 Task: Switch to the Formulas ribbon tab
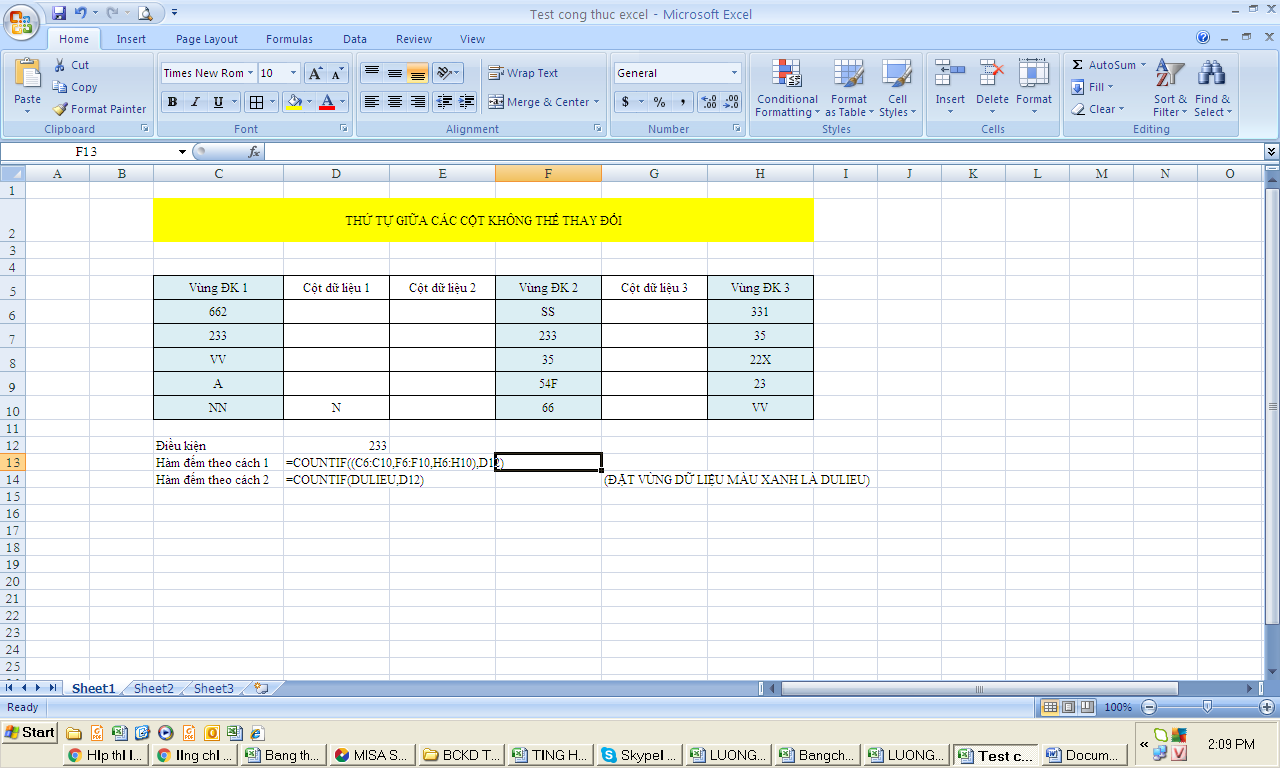[x=289, y=39]
